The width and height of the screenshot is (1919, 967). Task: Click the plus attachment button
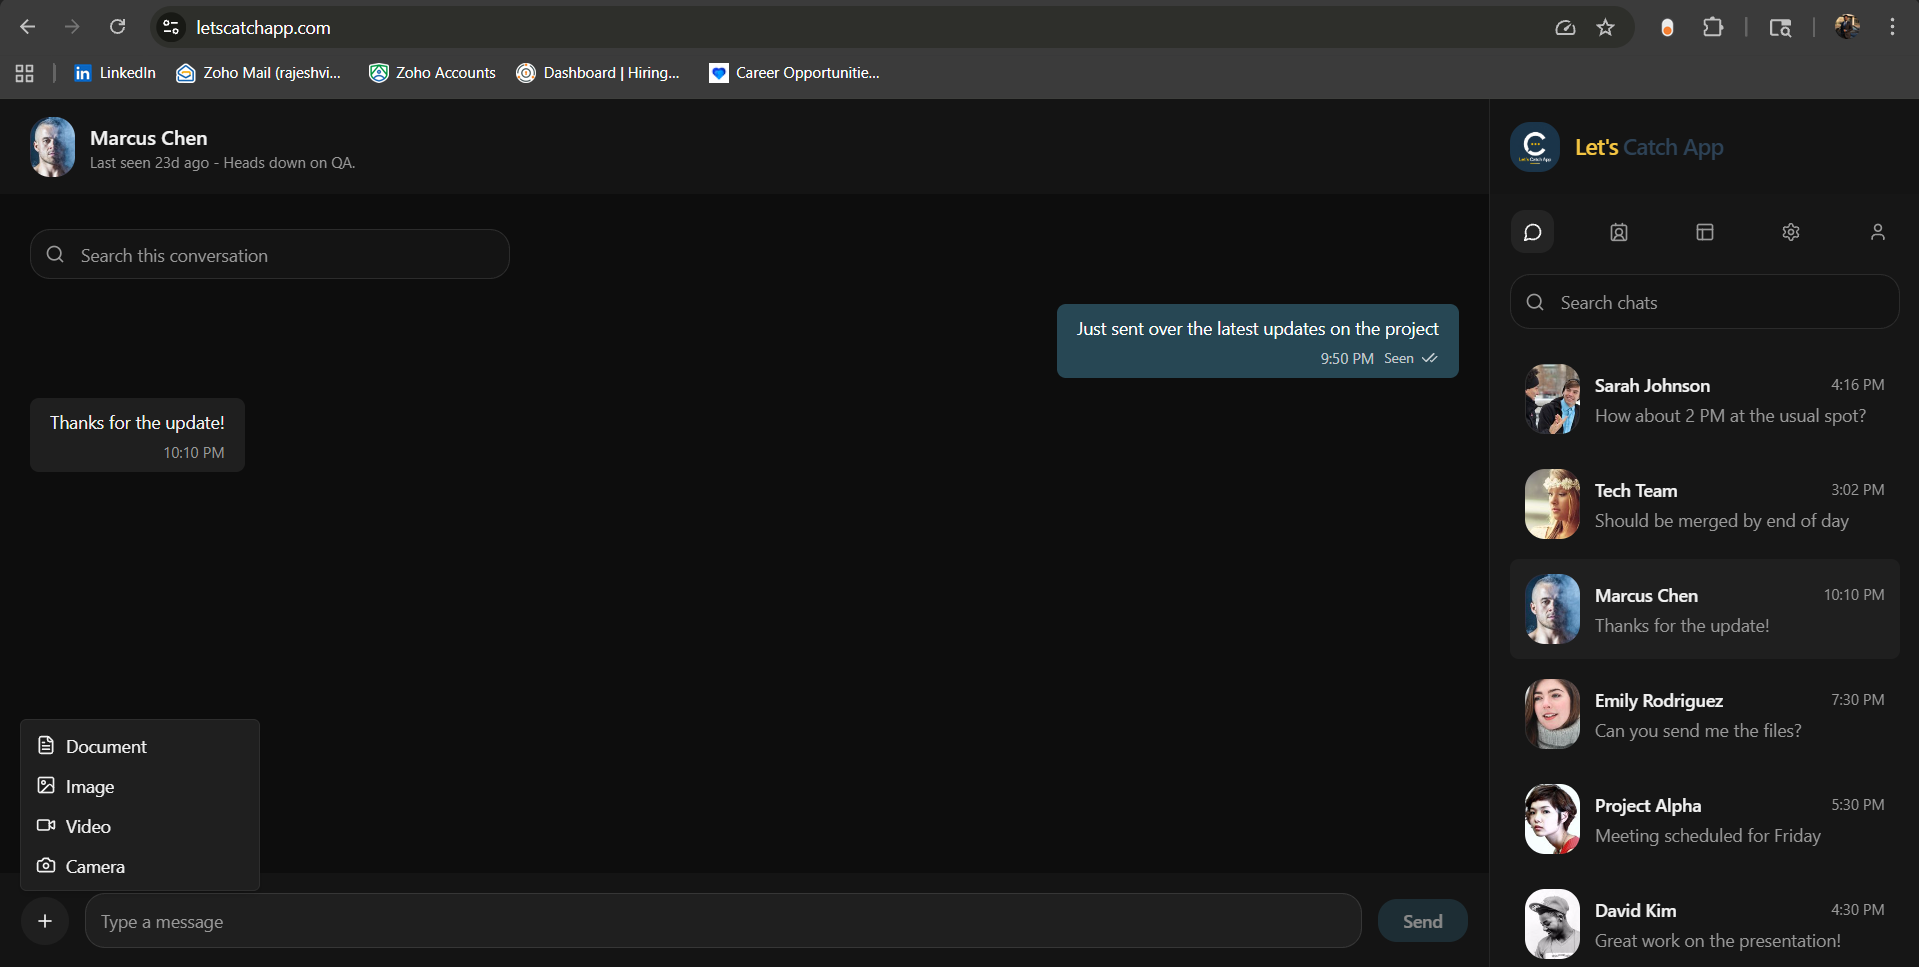[45, 921]
